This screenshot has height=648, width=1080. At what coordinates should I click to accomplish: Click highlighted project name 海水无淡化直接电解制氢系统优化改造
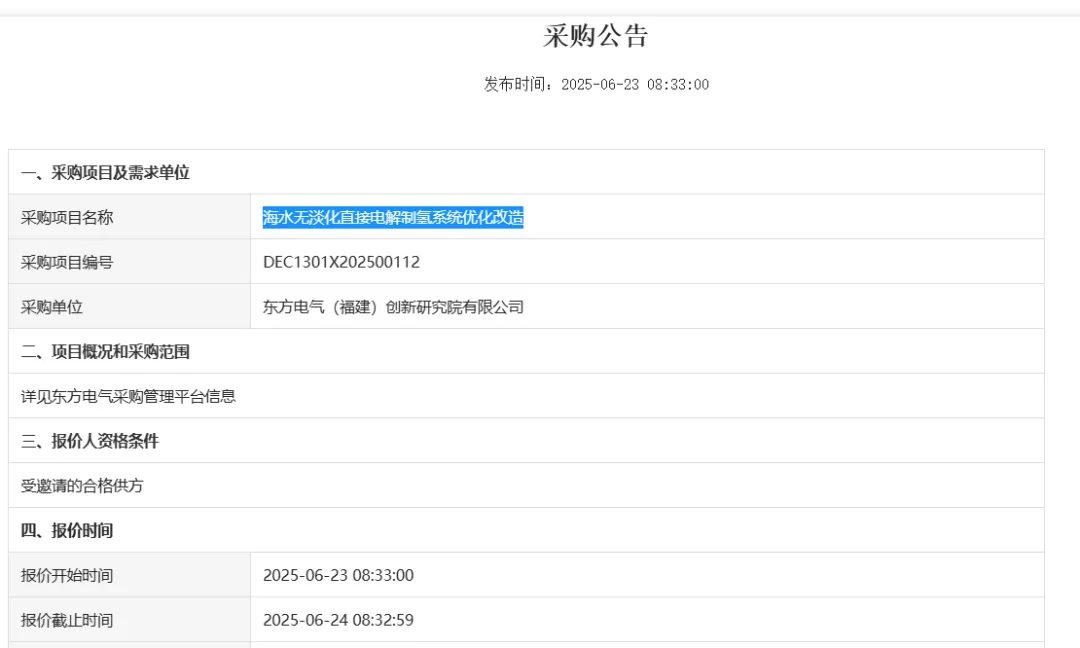[393, 218]
